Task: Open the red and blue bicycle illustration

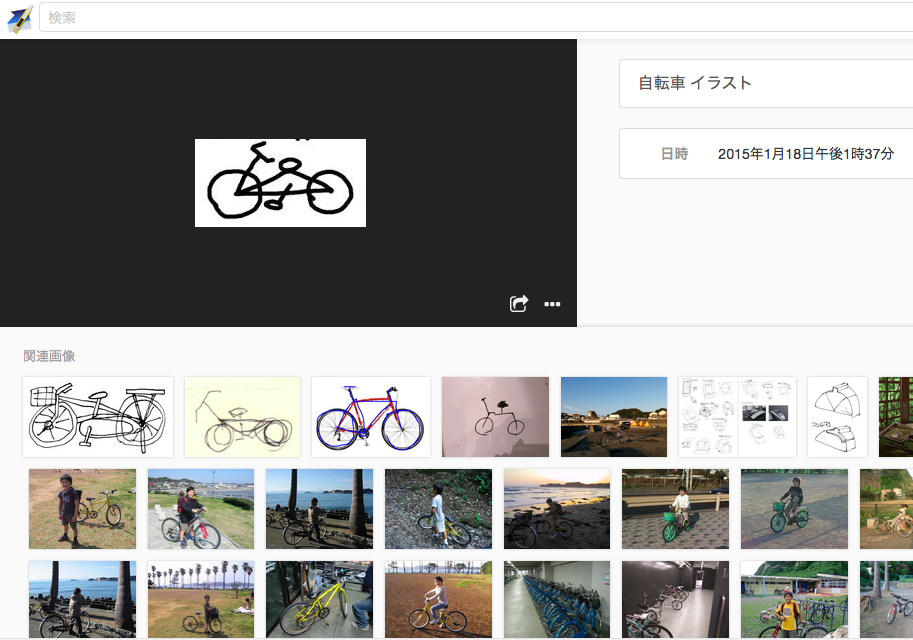Action: [x=371, y=417]
